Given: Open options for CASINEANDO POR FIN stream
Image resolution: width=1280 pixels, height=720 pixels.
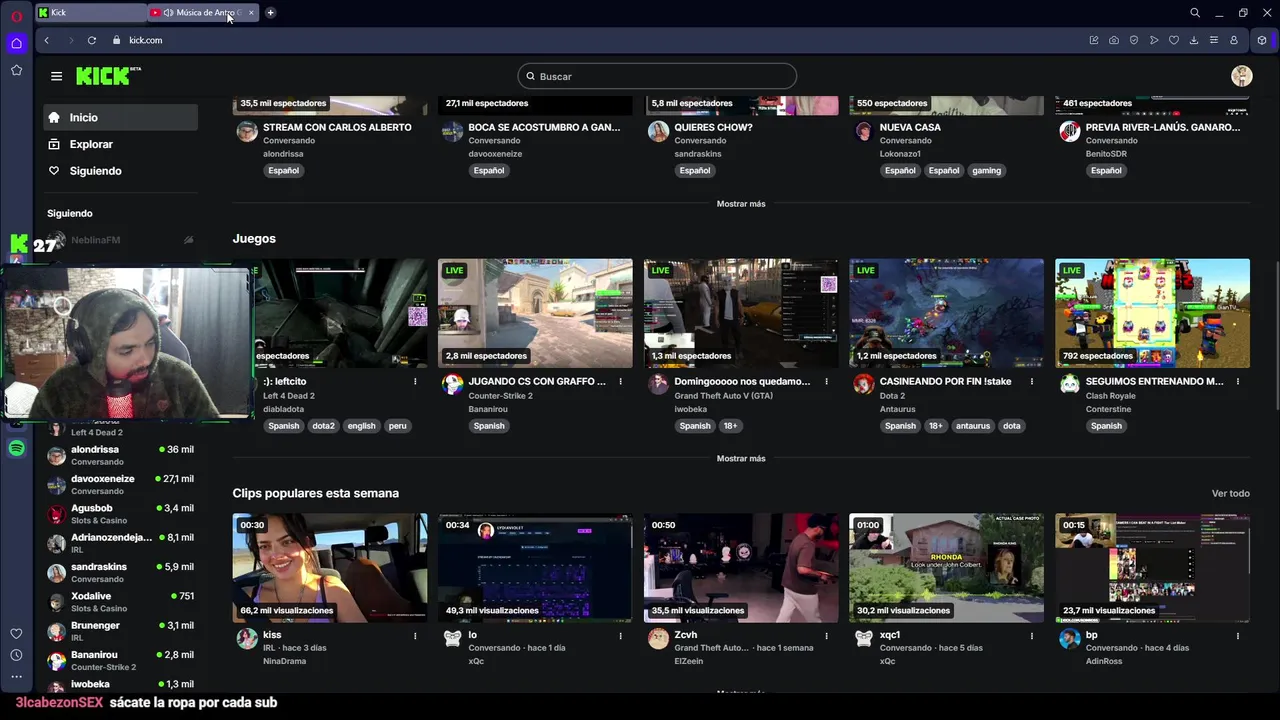Looking at the screenshot, I should pos(1032,381).
